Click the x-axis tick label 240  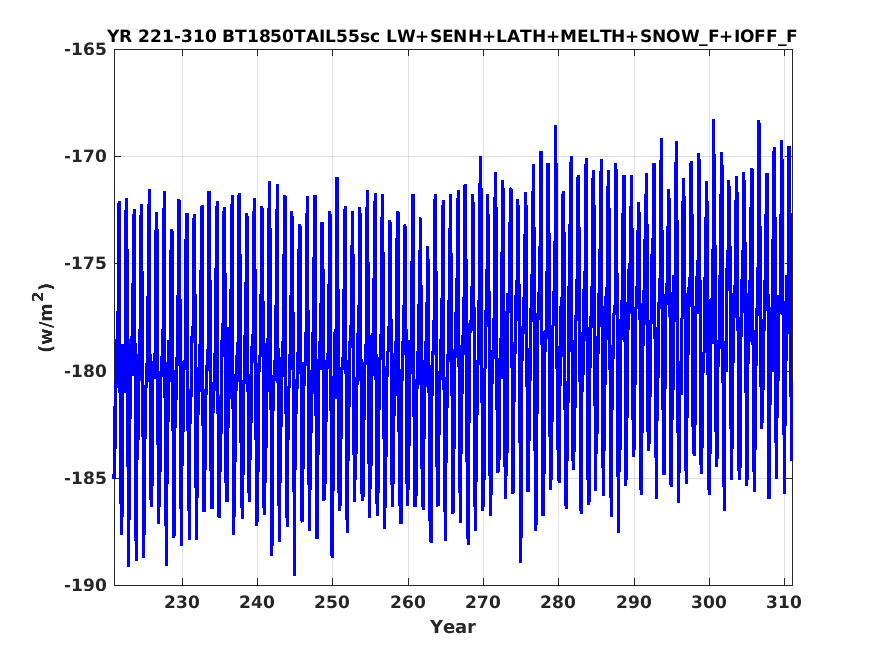click(x=257, y=602)
